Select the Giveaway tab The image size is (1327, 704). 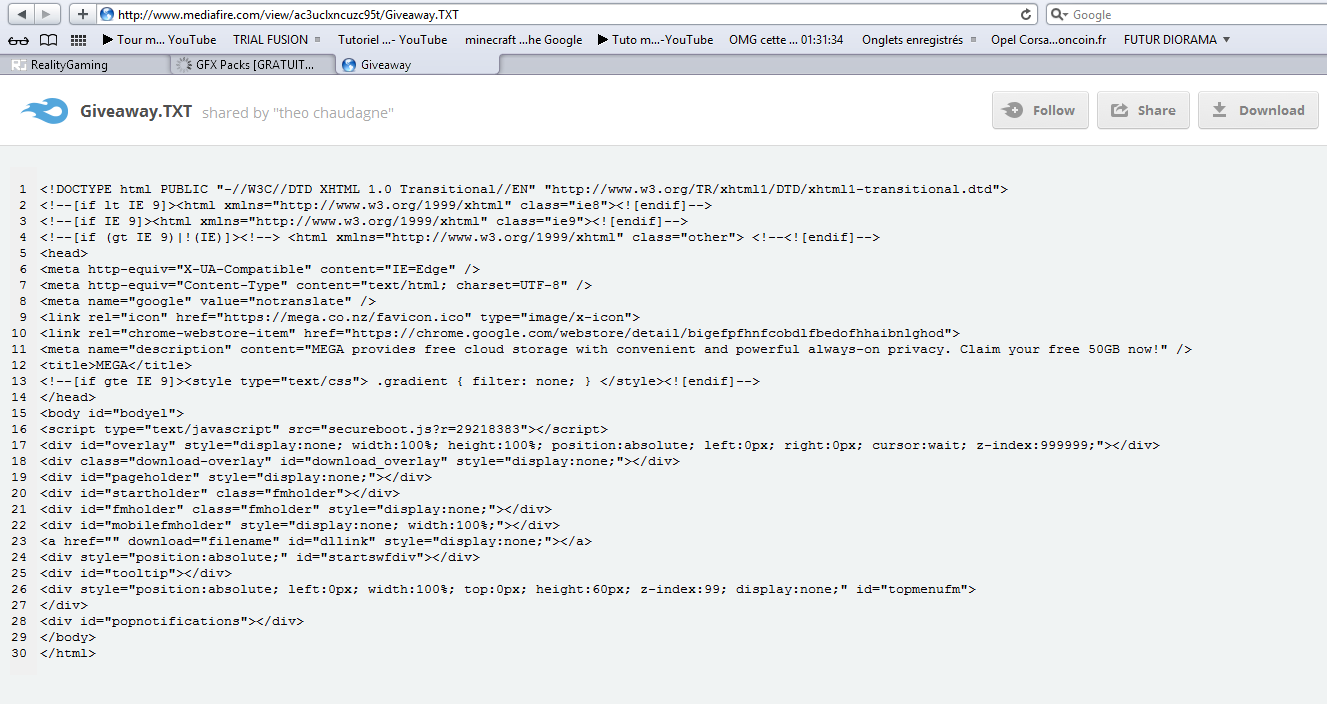[x=416, y=65]
